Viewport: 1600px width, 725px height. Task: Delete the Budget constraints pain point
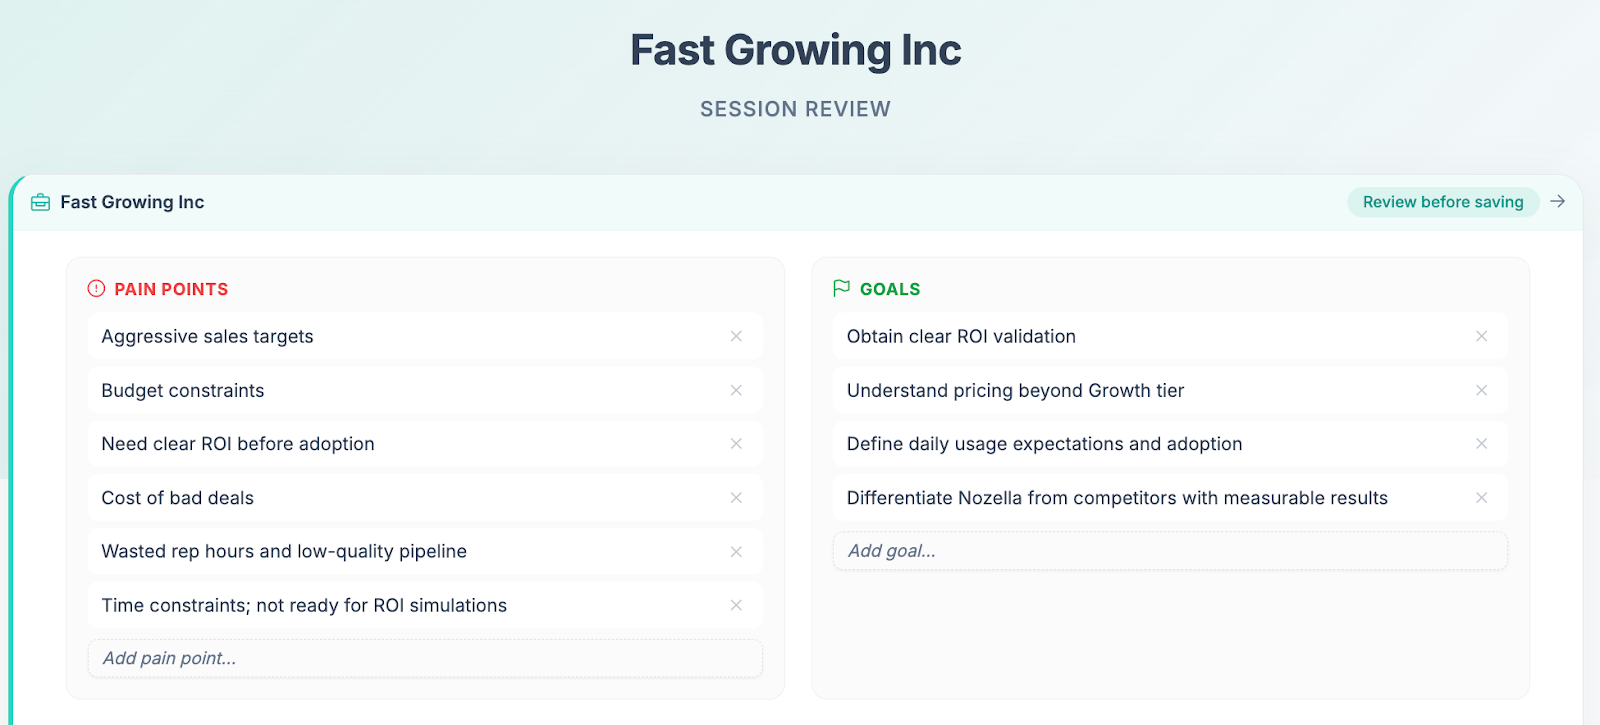[736, 391]
